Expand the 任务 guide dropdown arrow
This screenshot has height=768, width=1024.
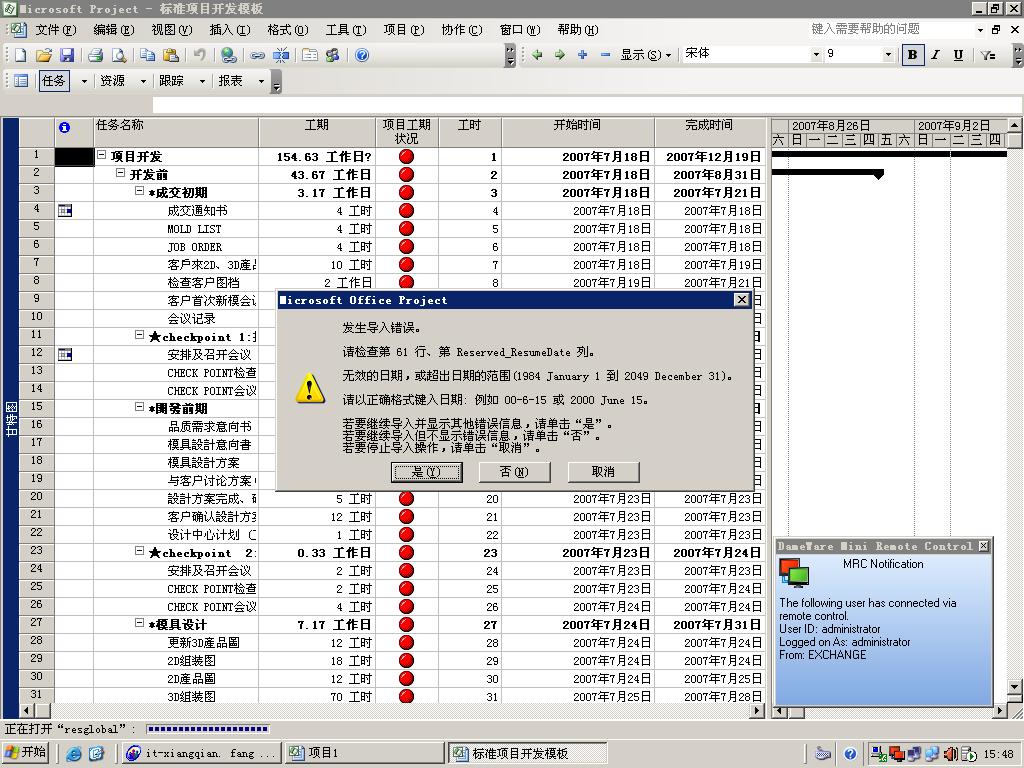click(x=84, y=81)
